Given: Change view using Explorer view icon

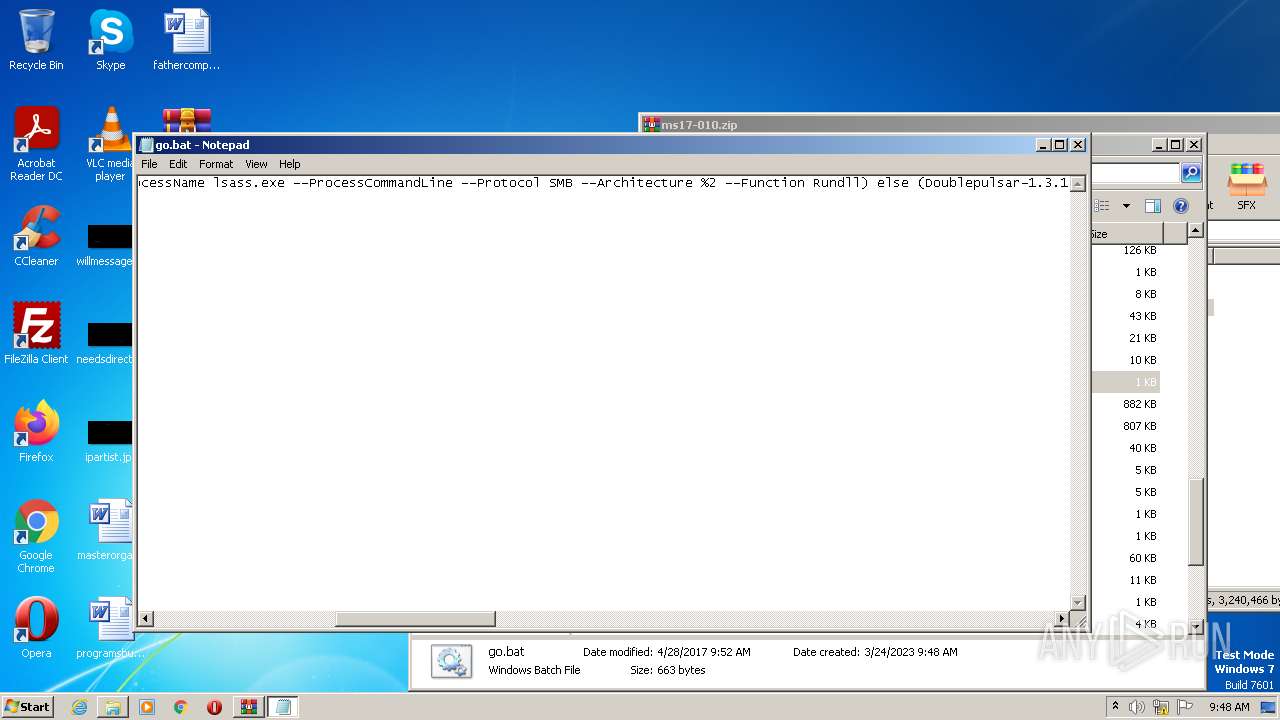Looking at the screenshot, I should [x=1102, y=206].
